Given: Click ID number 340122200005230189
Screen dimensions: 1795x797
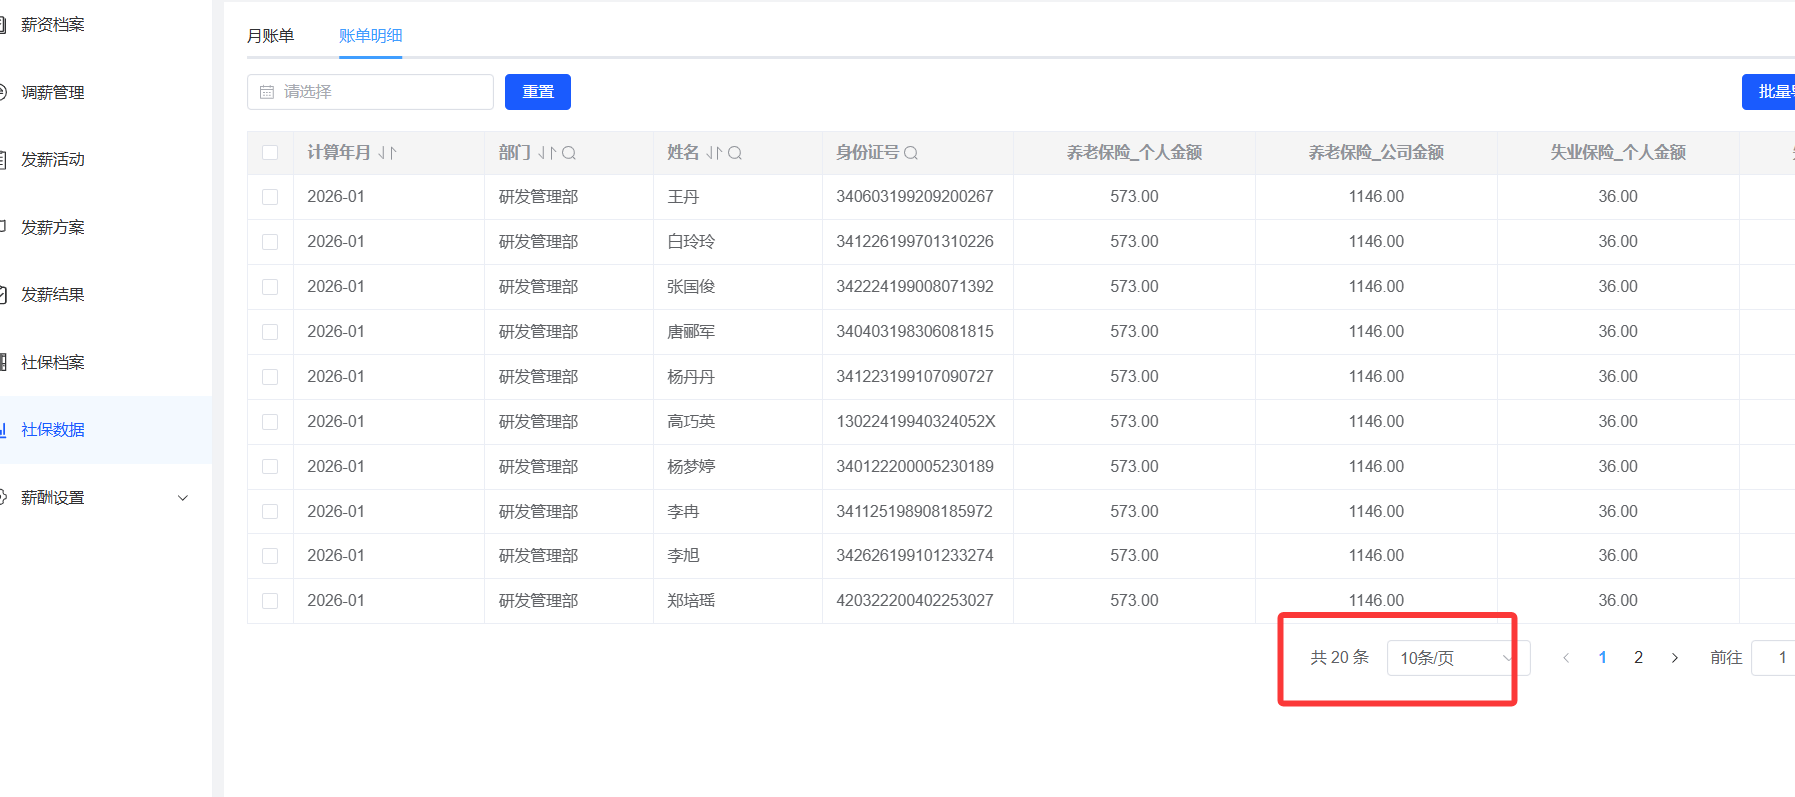Looking at the screenshot, I should pos(915,467).
